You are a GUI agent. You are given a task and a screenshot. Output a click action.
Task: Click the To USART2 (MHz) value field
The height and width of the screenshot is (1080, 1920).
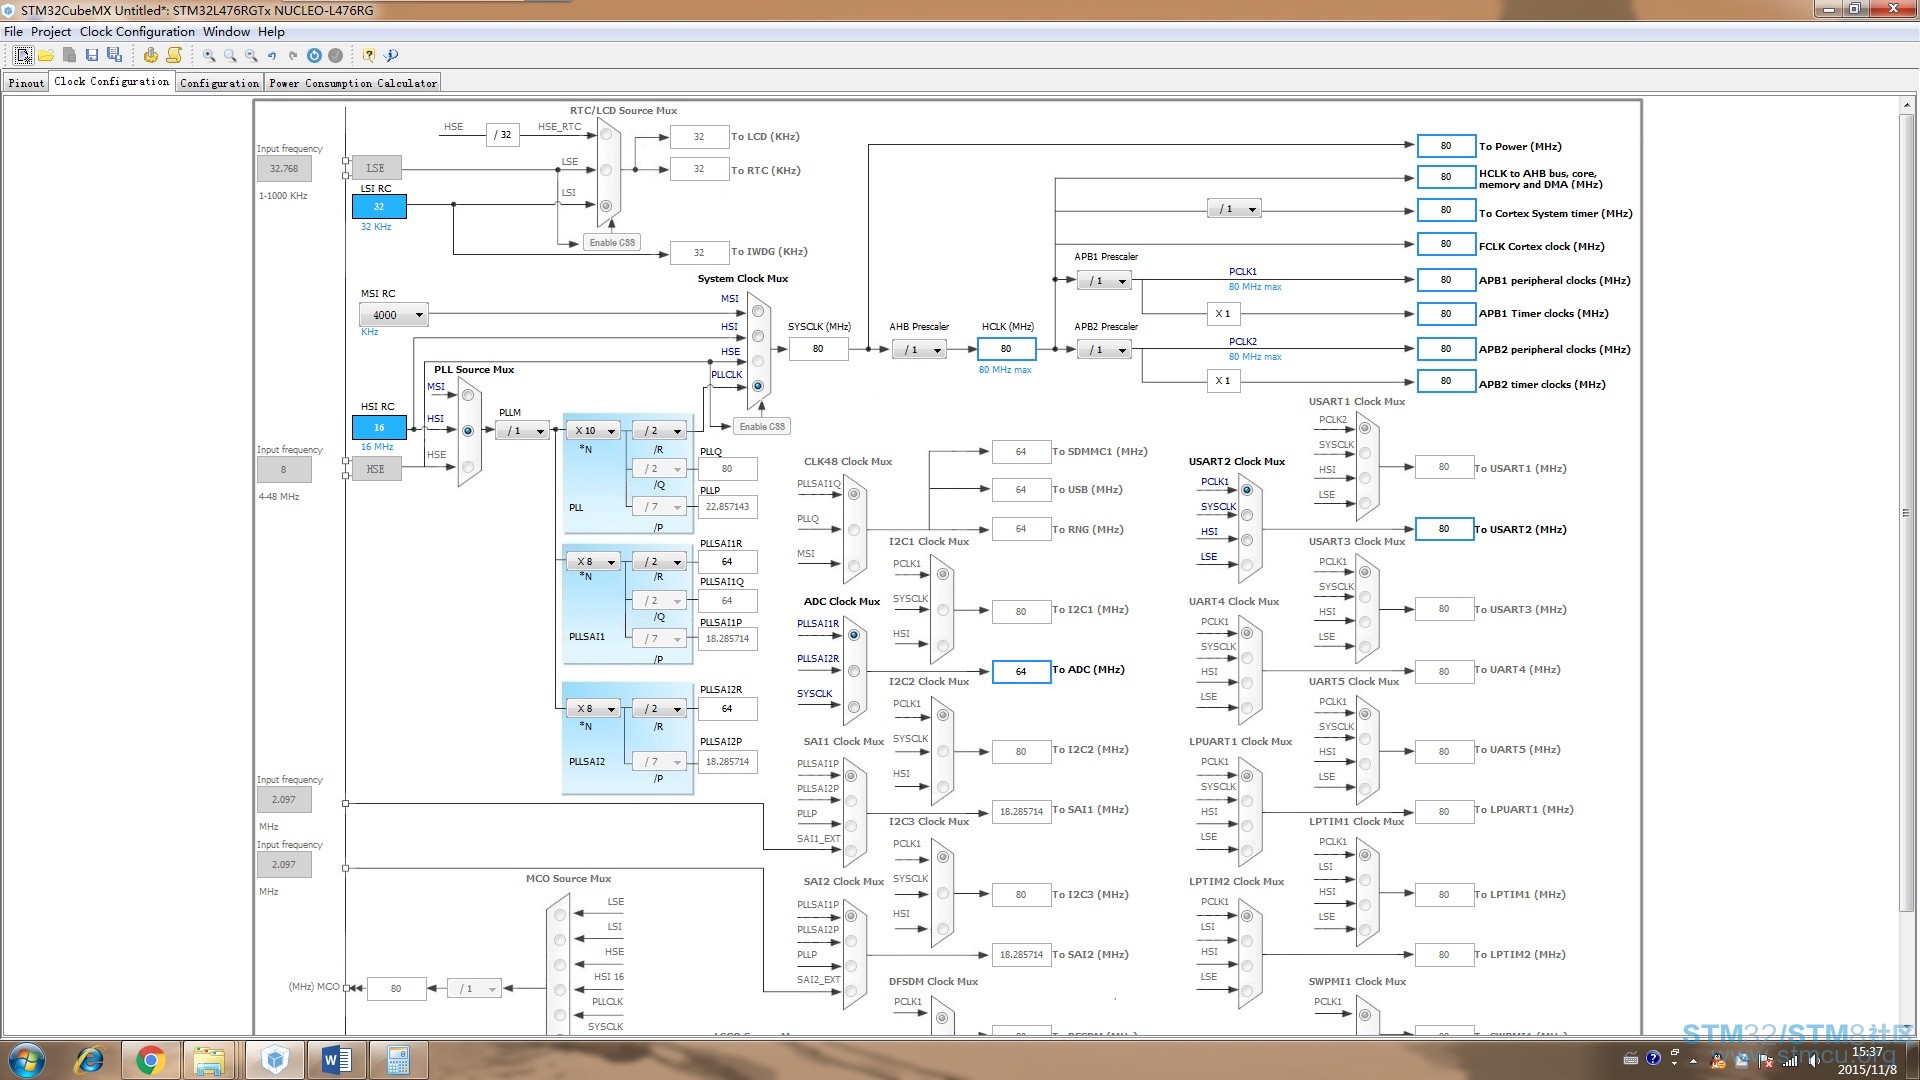[1444, 529]
